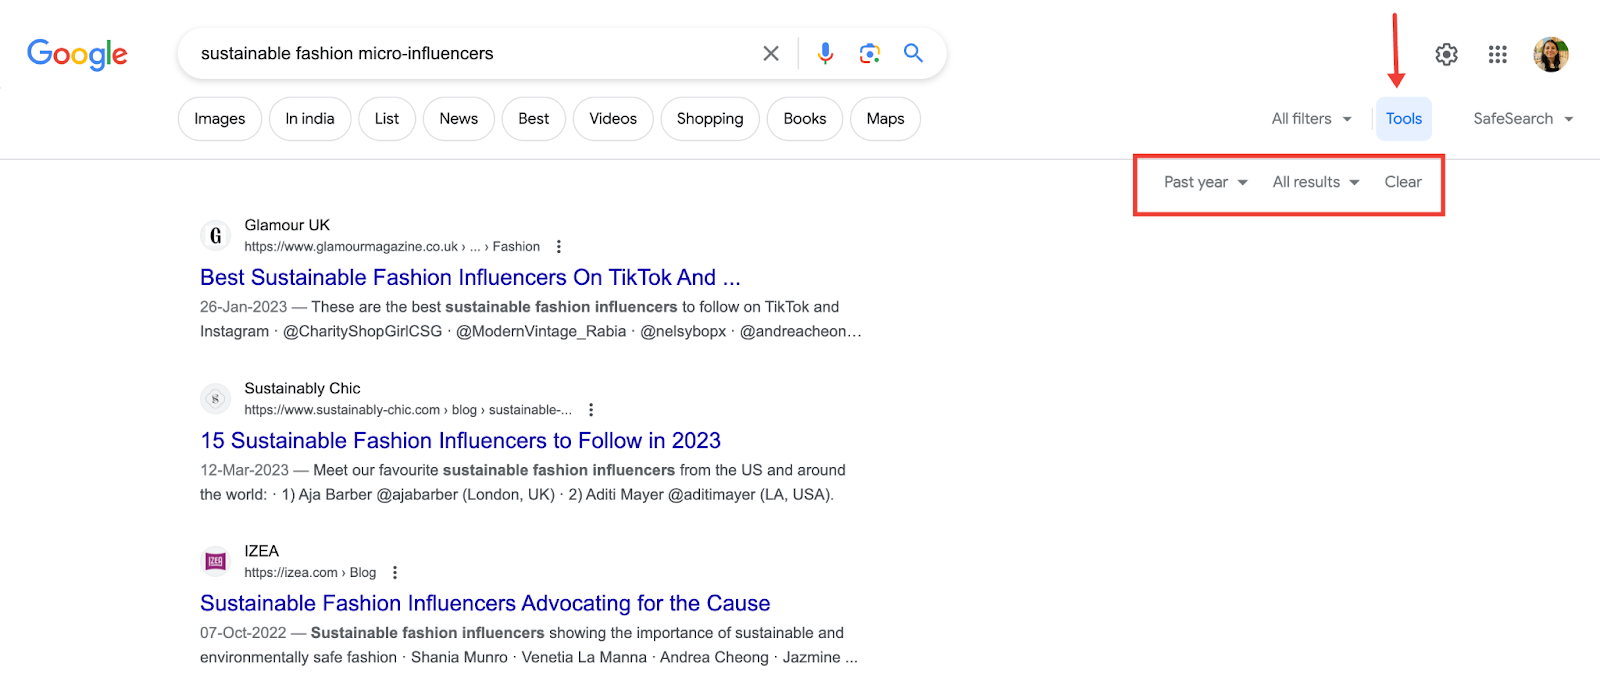
Task: Open the Google account profile picture
Action: pos(1551,54)
